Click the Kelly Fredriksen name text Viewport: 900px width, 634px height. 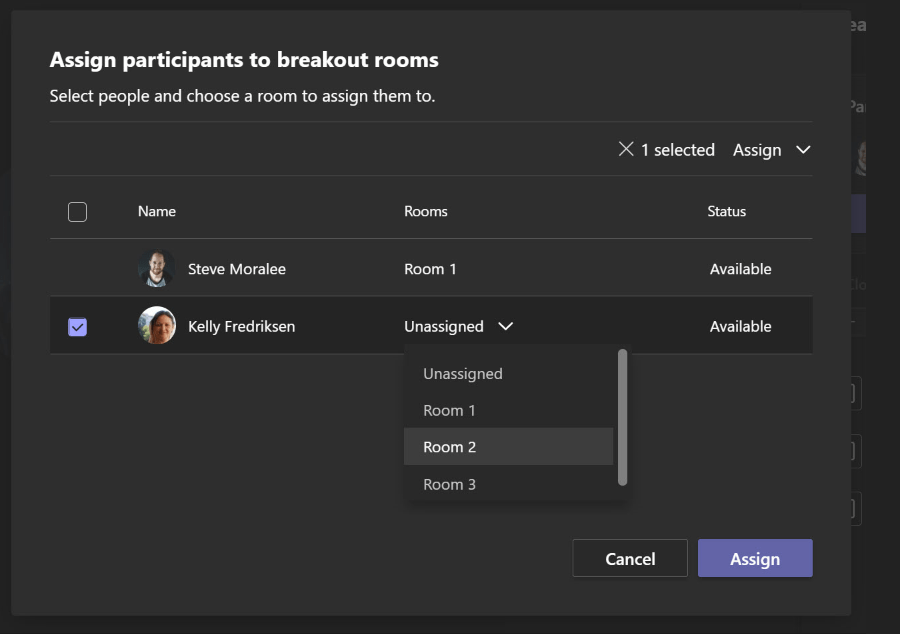pyautogui.click(x=241, y=326)
